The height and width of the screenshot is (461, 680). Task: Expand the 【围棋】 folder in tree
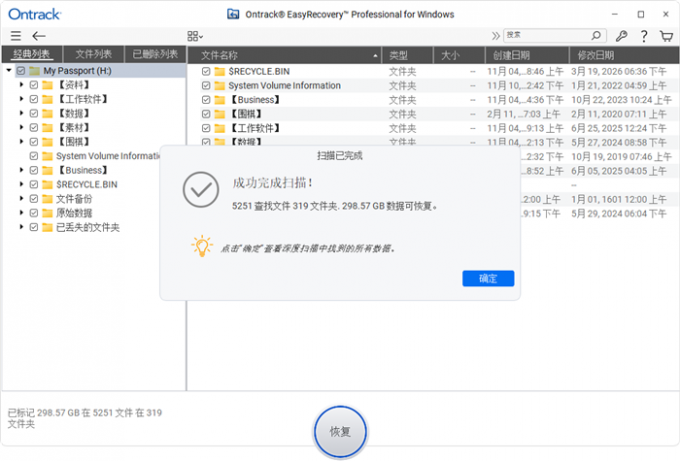pyautogui.click(x=21, y=142)
